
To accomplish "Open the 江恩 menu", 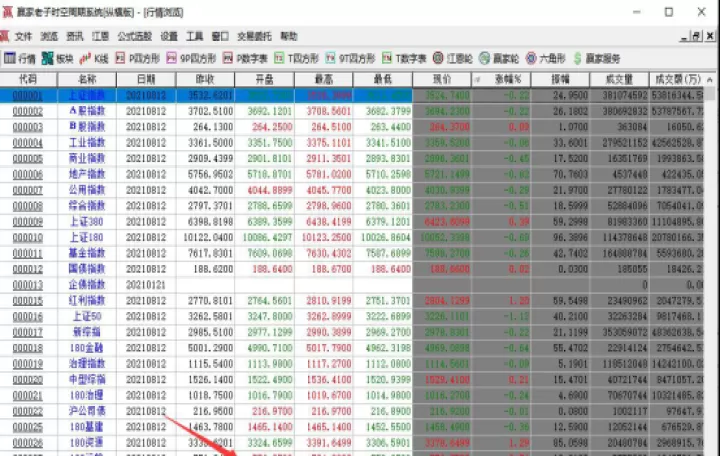I will 101,36.
